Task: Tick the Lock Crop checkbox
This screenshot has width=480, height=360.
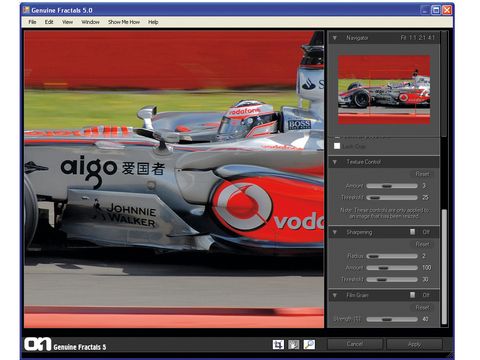Action: click(x=337, y=146)
